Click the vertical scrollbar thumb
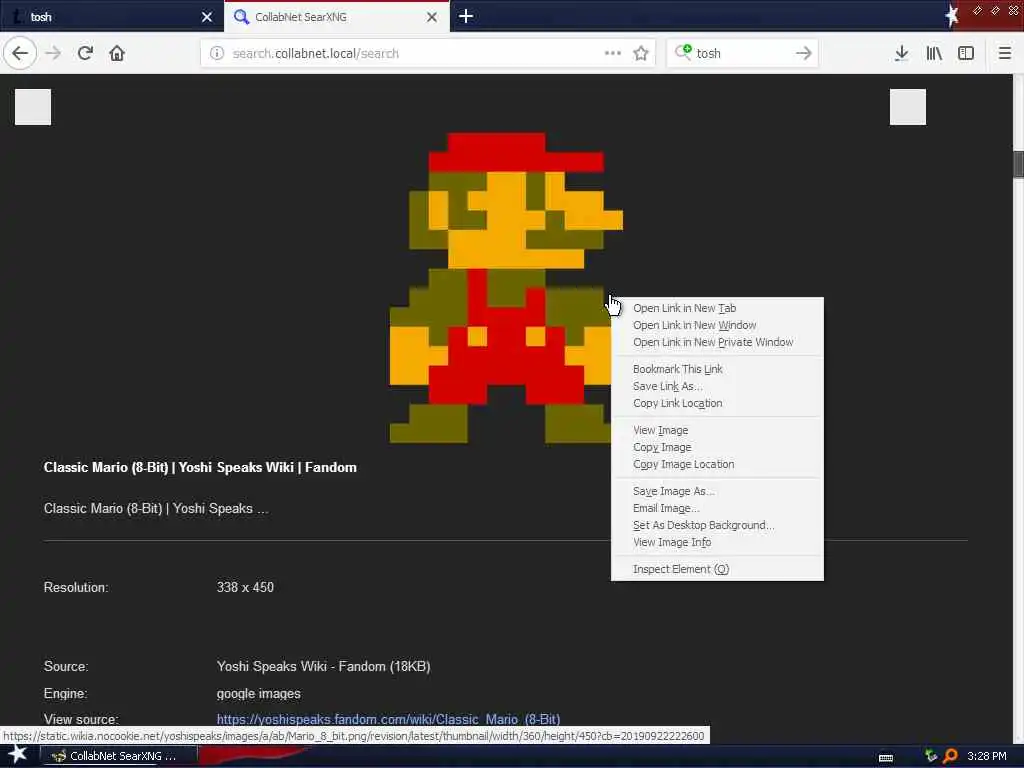This screenshot has height=768, width=1024. (x=1018, y=164)
